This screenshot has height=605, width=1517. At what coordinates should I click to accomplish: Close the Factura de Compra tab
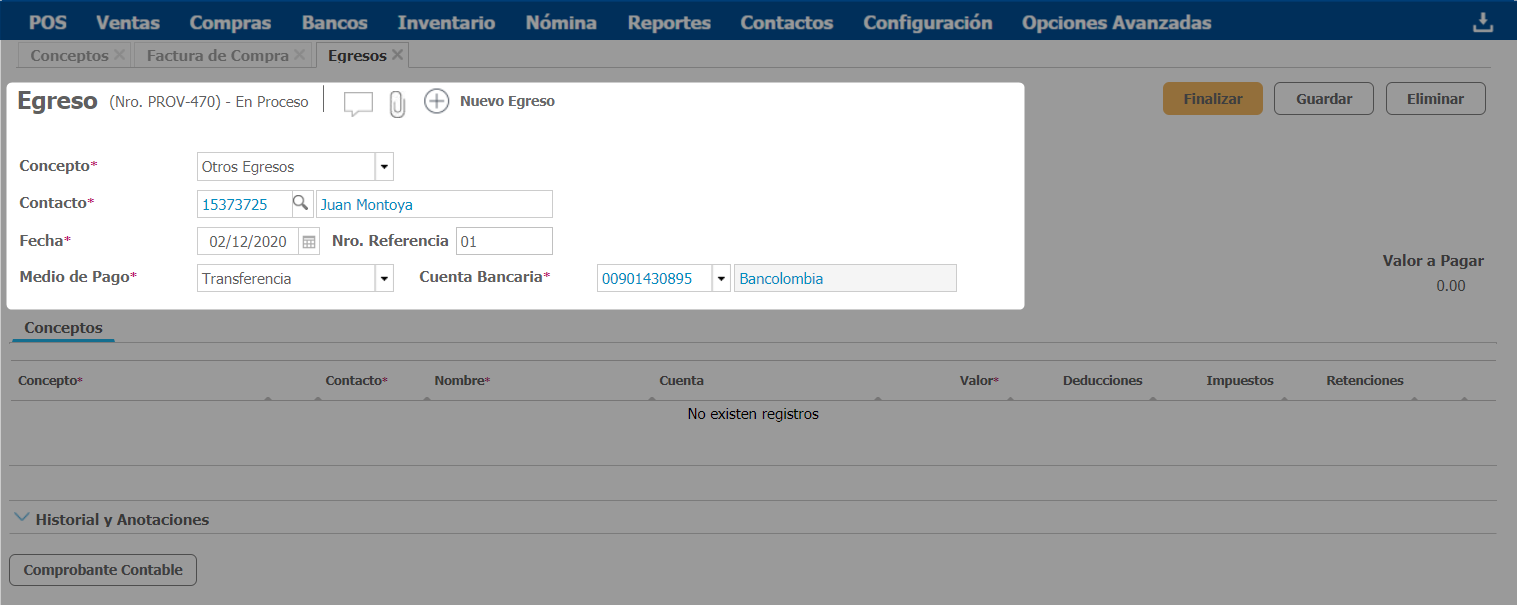coord(299,55)
